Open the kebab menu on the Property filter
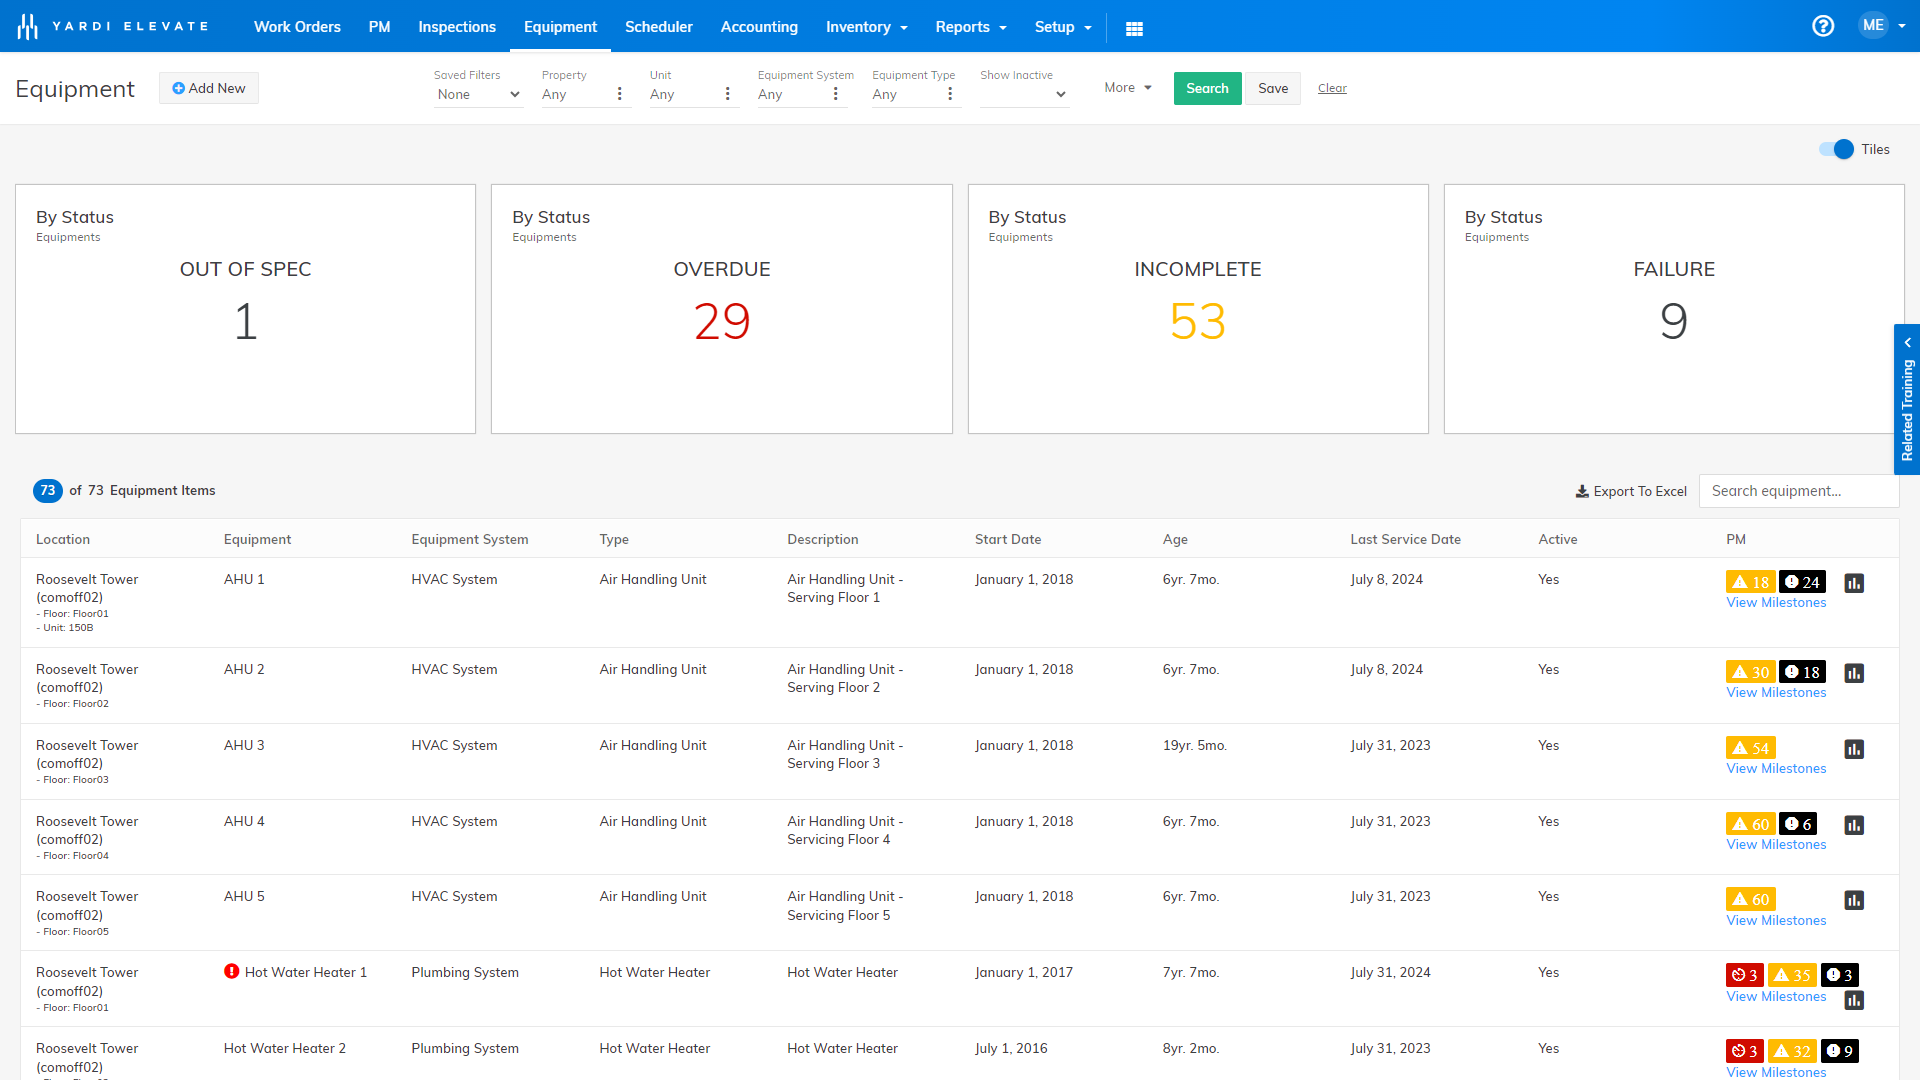Screen dimensions: 1920x1080 pos(620,93)
